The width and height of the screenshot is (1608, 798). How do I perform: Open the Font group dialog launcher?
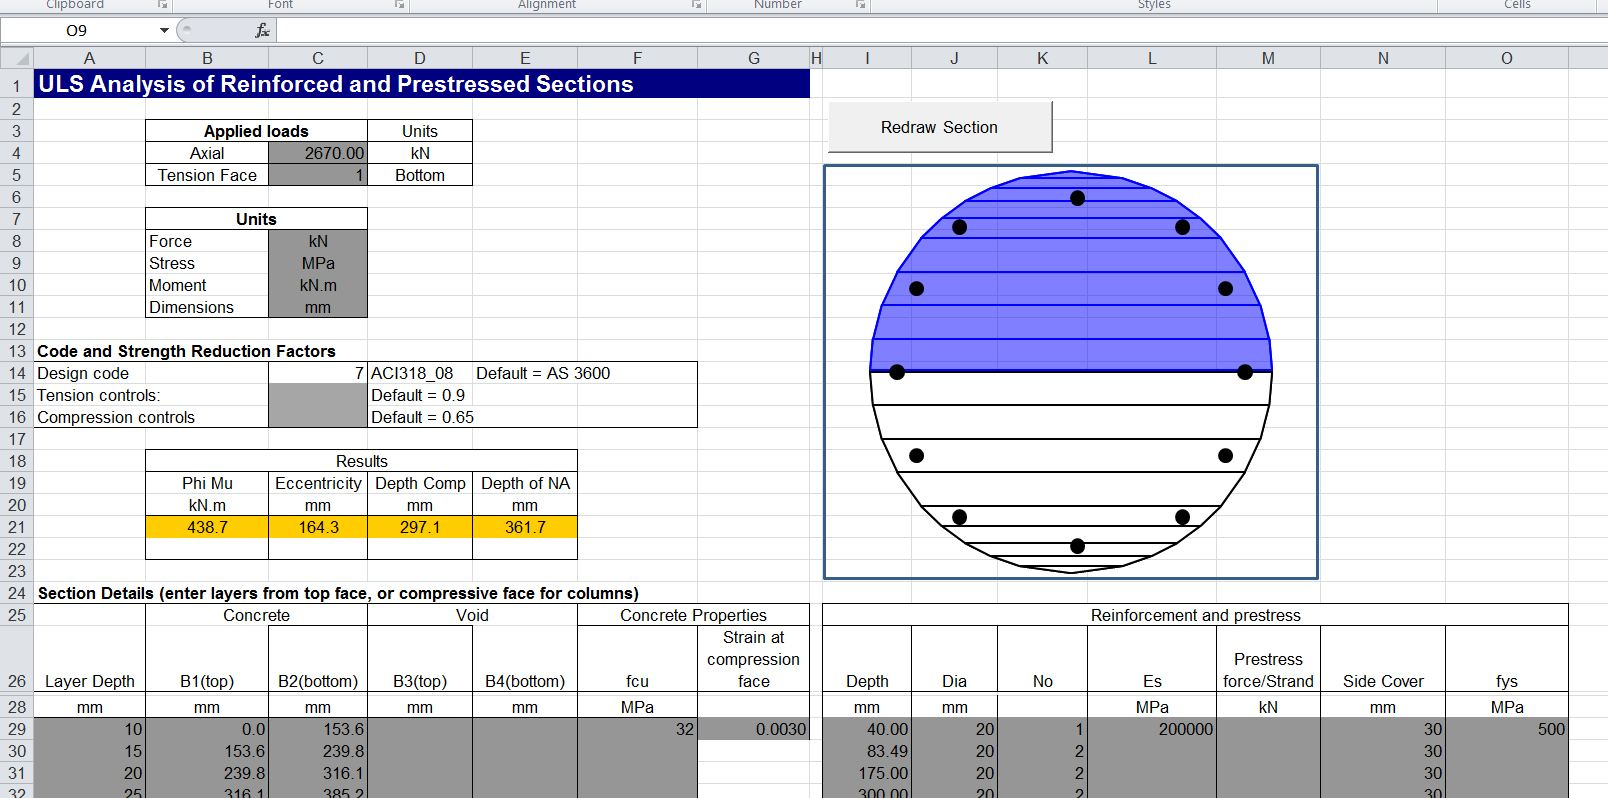[399, 5]
